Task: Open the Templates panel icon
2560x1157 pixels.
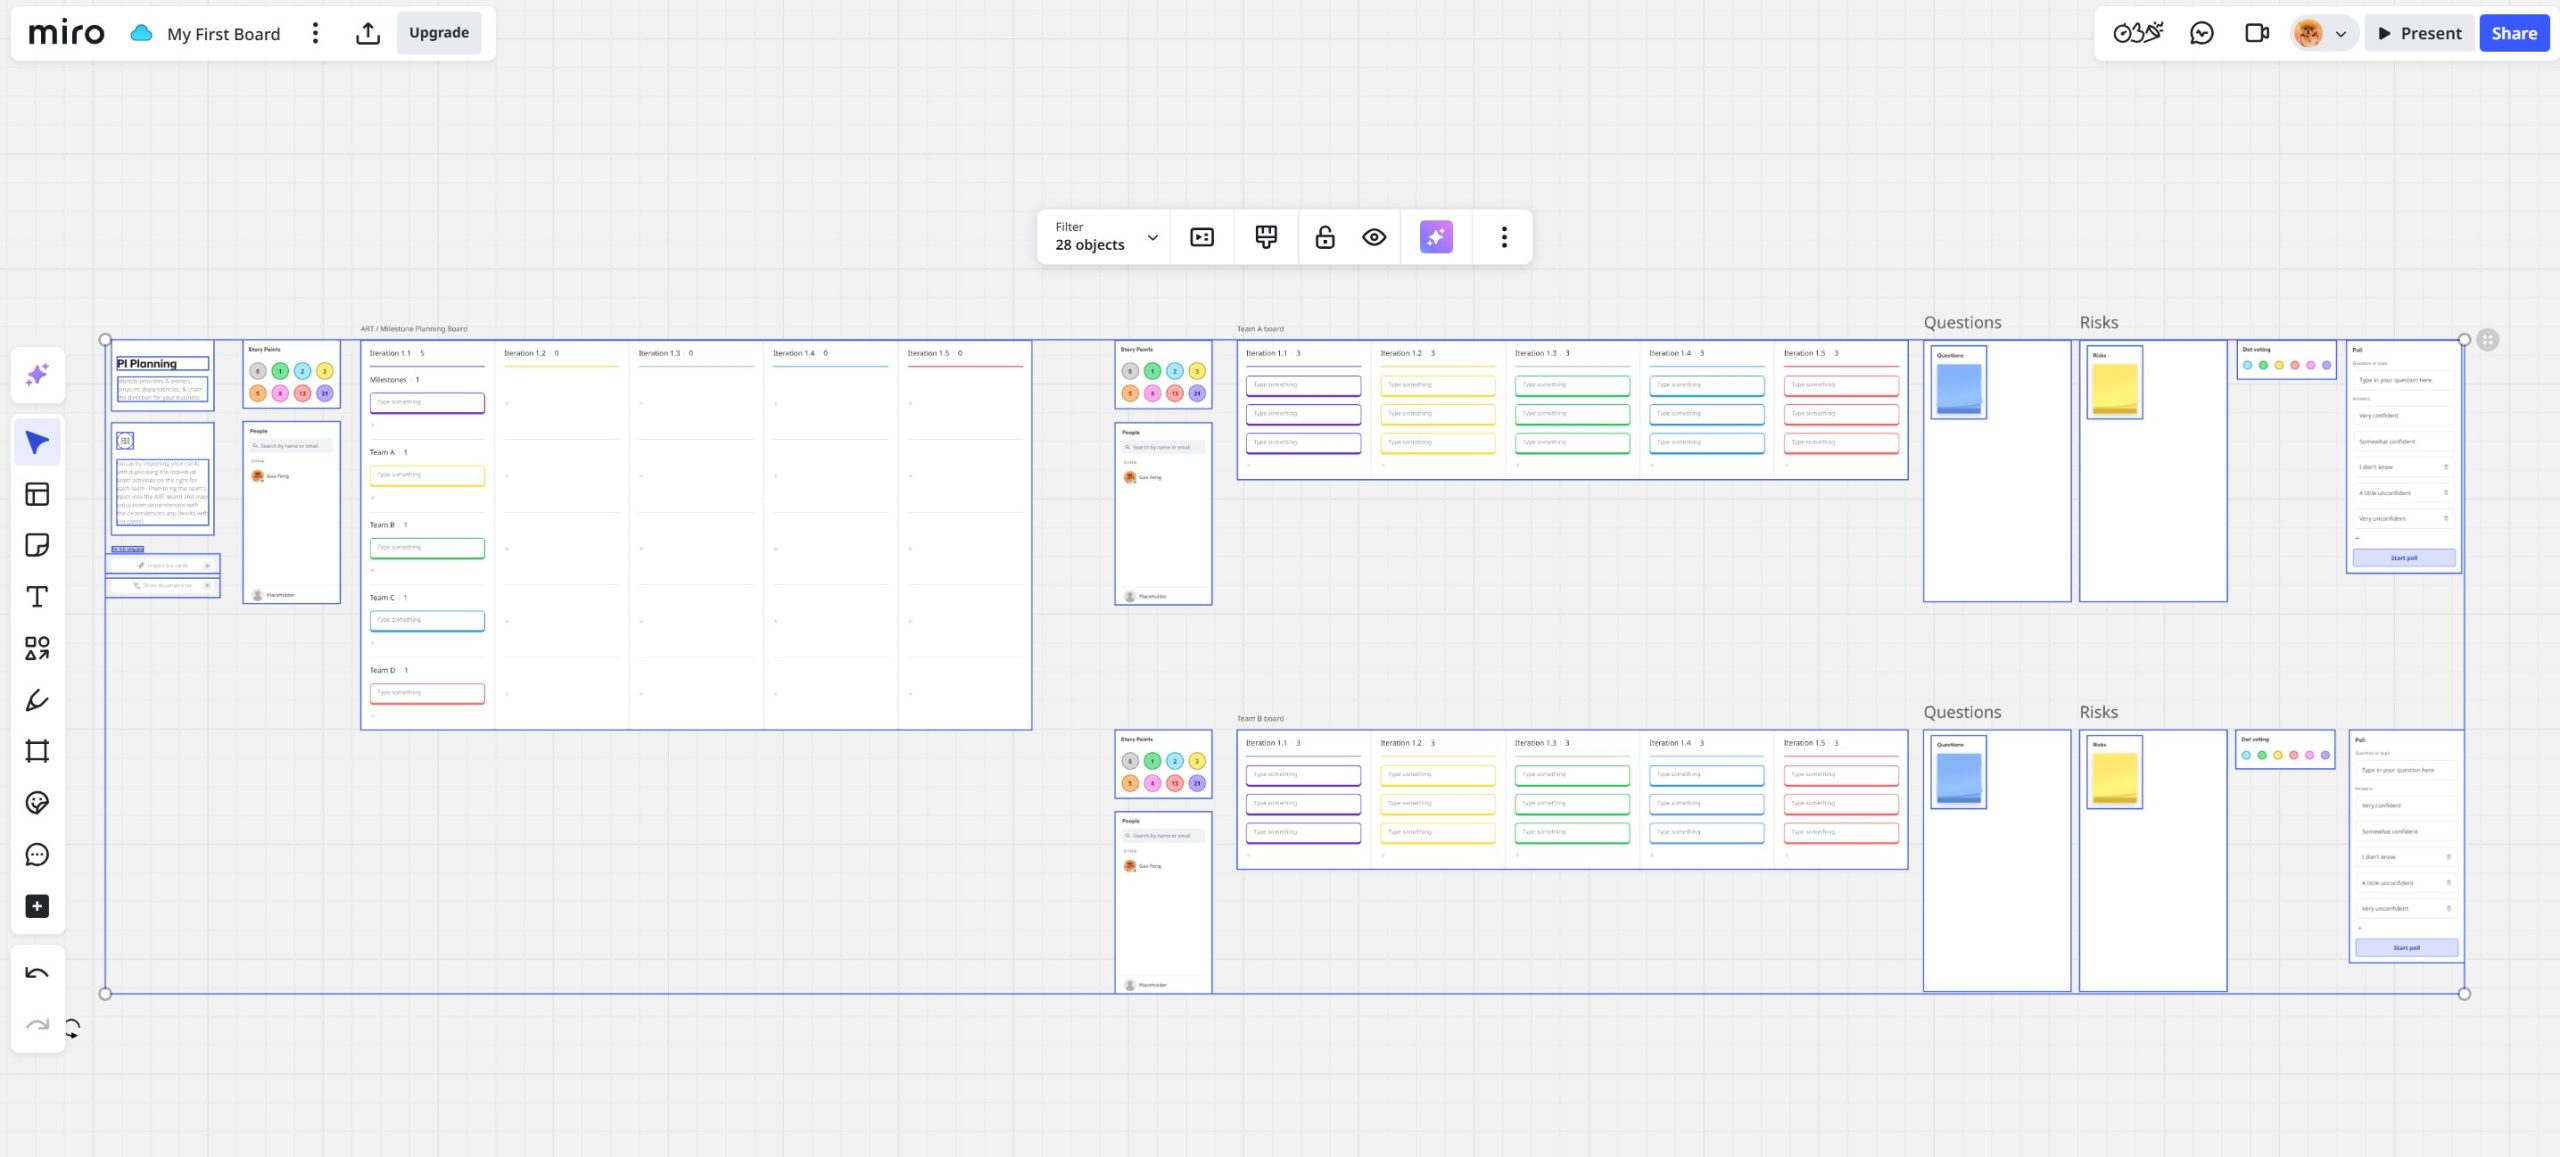Action: tap(37, 494)
